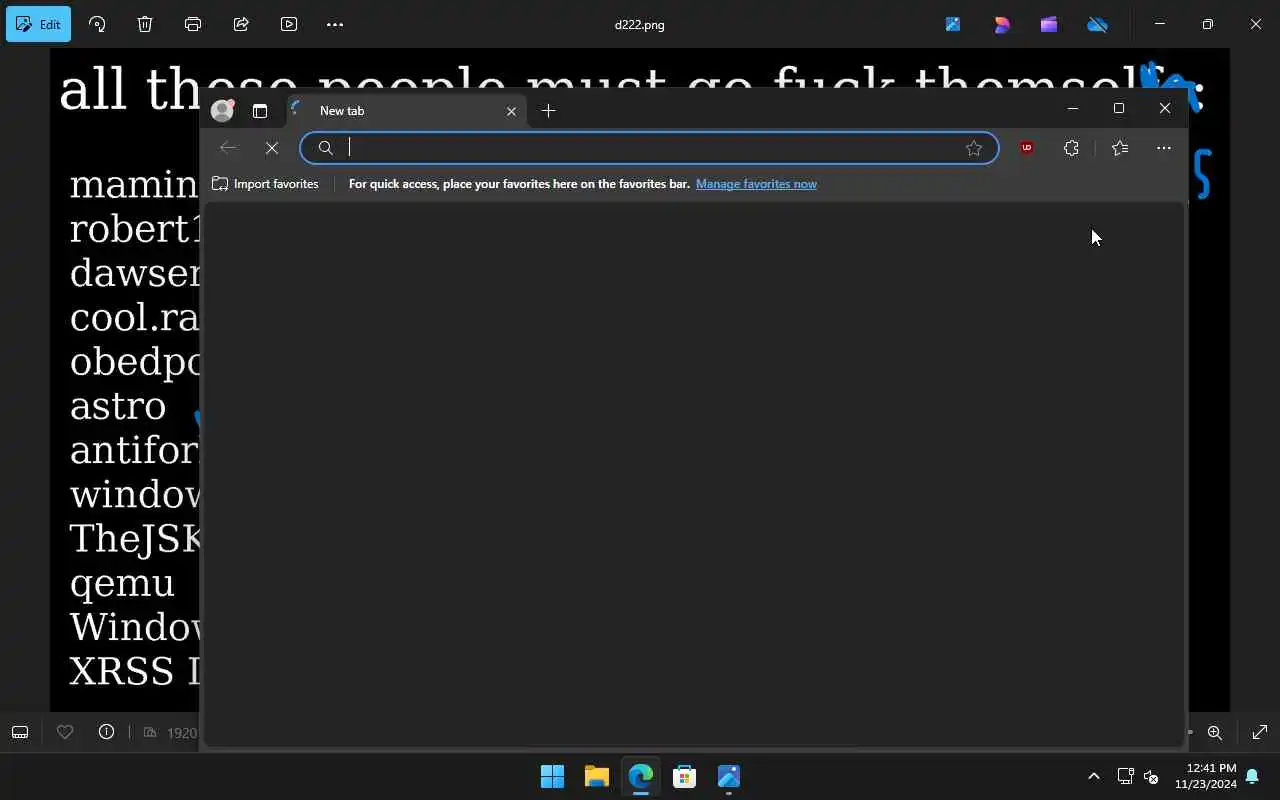Open Microsoft Store from the taskbar
Screen dimensions: 1280x800
685,776
